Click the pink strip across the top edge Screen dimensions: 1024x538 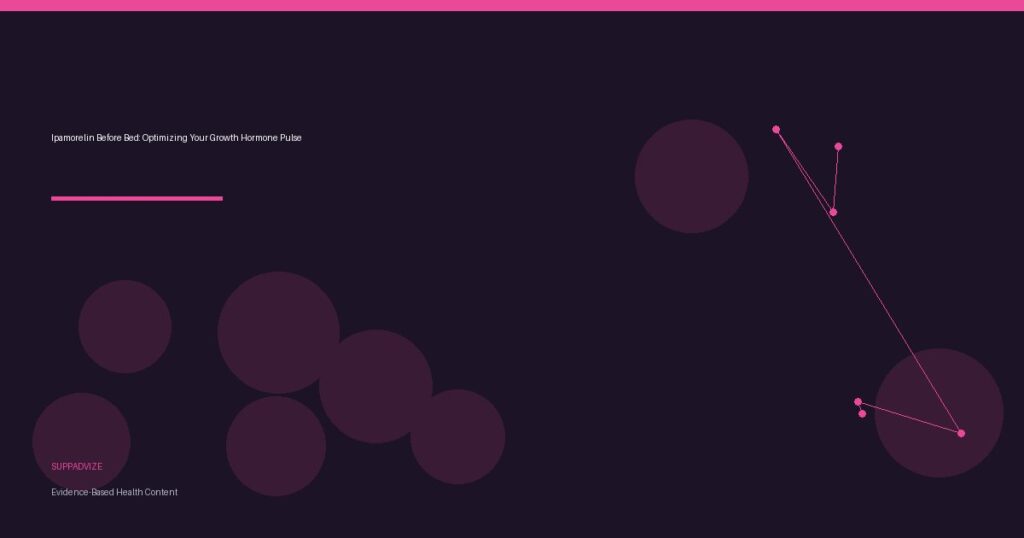pyautogui.click(x=512, y=5)
